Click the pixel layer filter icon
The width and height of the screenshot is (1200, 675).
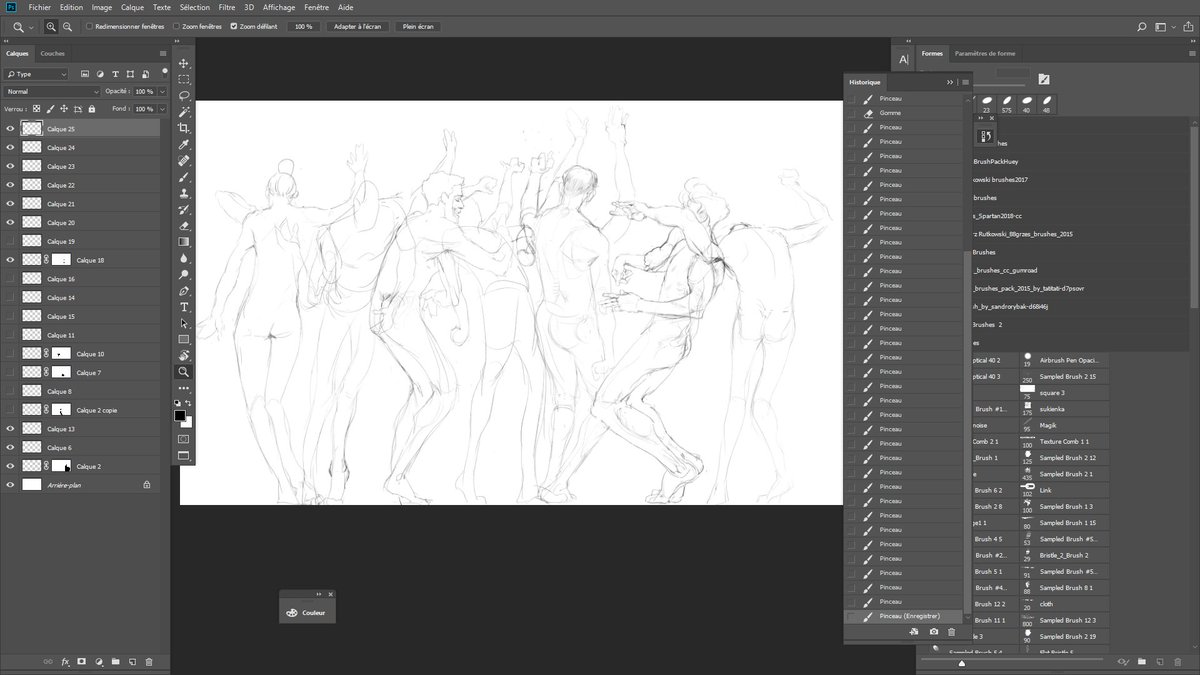pyautogui.click(x=85, y=74)
